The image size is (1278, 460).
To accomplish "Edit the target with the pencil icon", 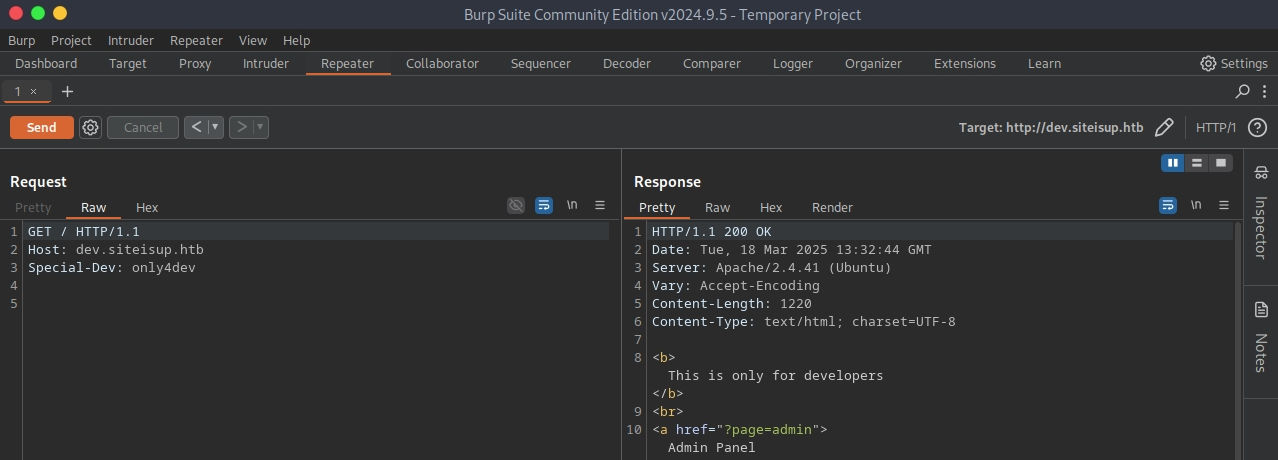I will 1164,127.
